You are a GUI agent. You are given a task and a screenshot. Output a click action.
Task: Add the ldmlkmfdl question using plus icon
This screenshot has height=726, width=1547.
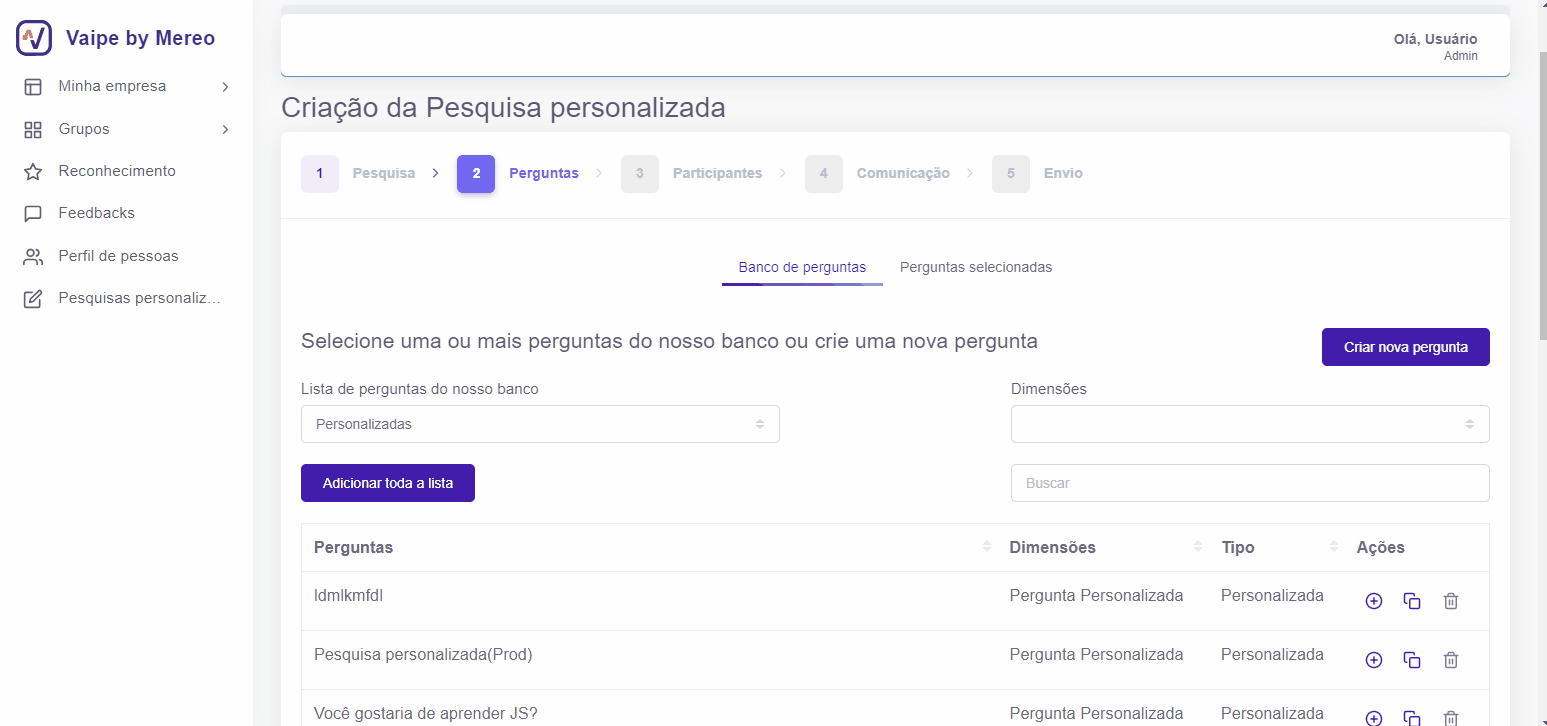point(1373,600)
